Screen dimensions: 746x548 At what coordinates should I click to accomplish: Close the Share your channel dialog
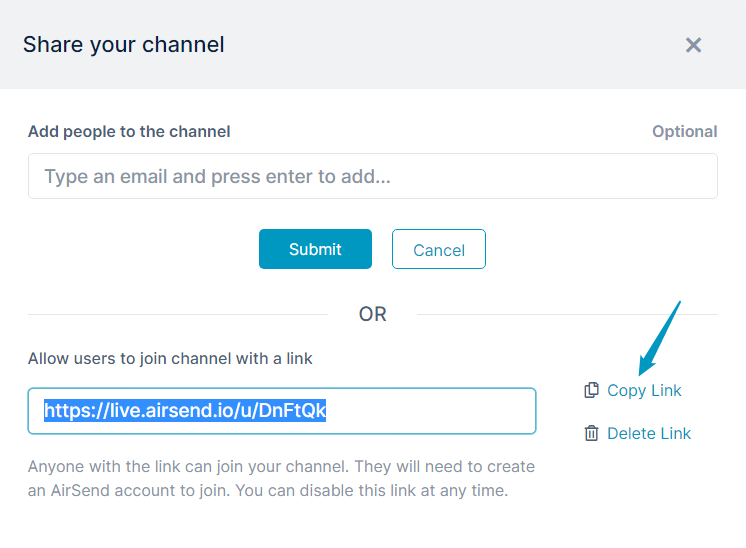(693, 45)
